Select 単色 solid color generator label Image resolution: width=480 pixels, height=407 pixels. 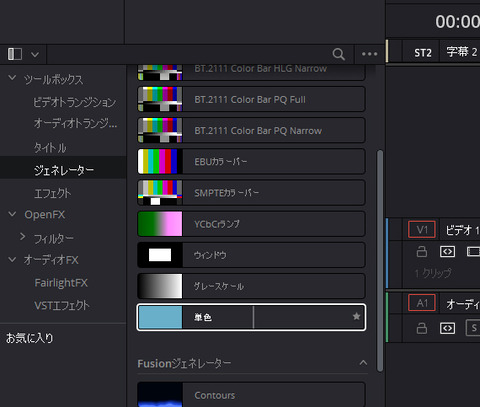[203, 317]
